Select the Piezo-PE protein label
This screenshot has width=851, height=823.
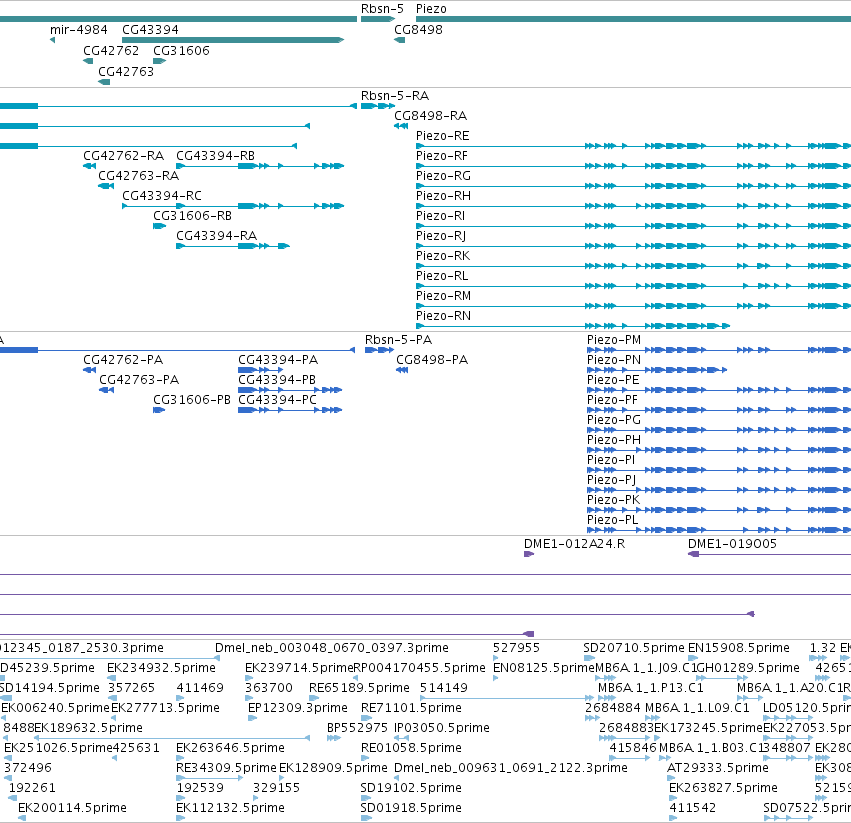[613, 379]
